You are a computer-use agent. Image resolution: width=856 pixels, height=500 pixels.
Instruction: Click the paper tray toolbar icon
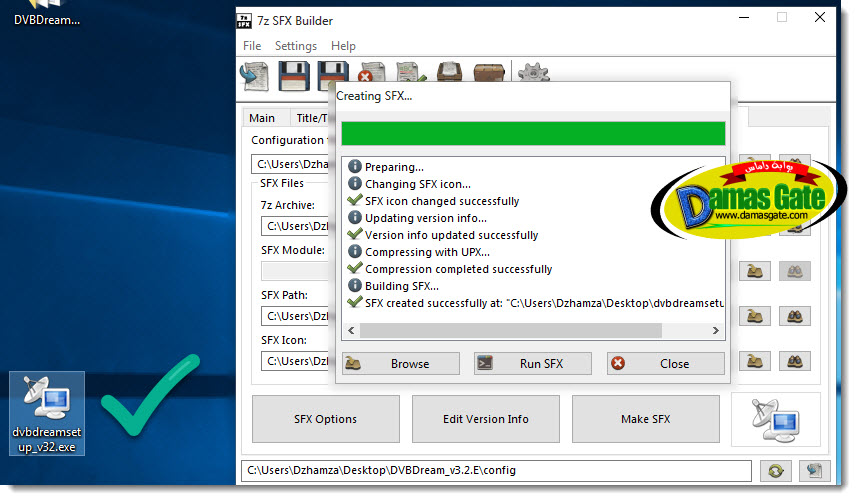point(449,72)
